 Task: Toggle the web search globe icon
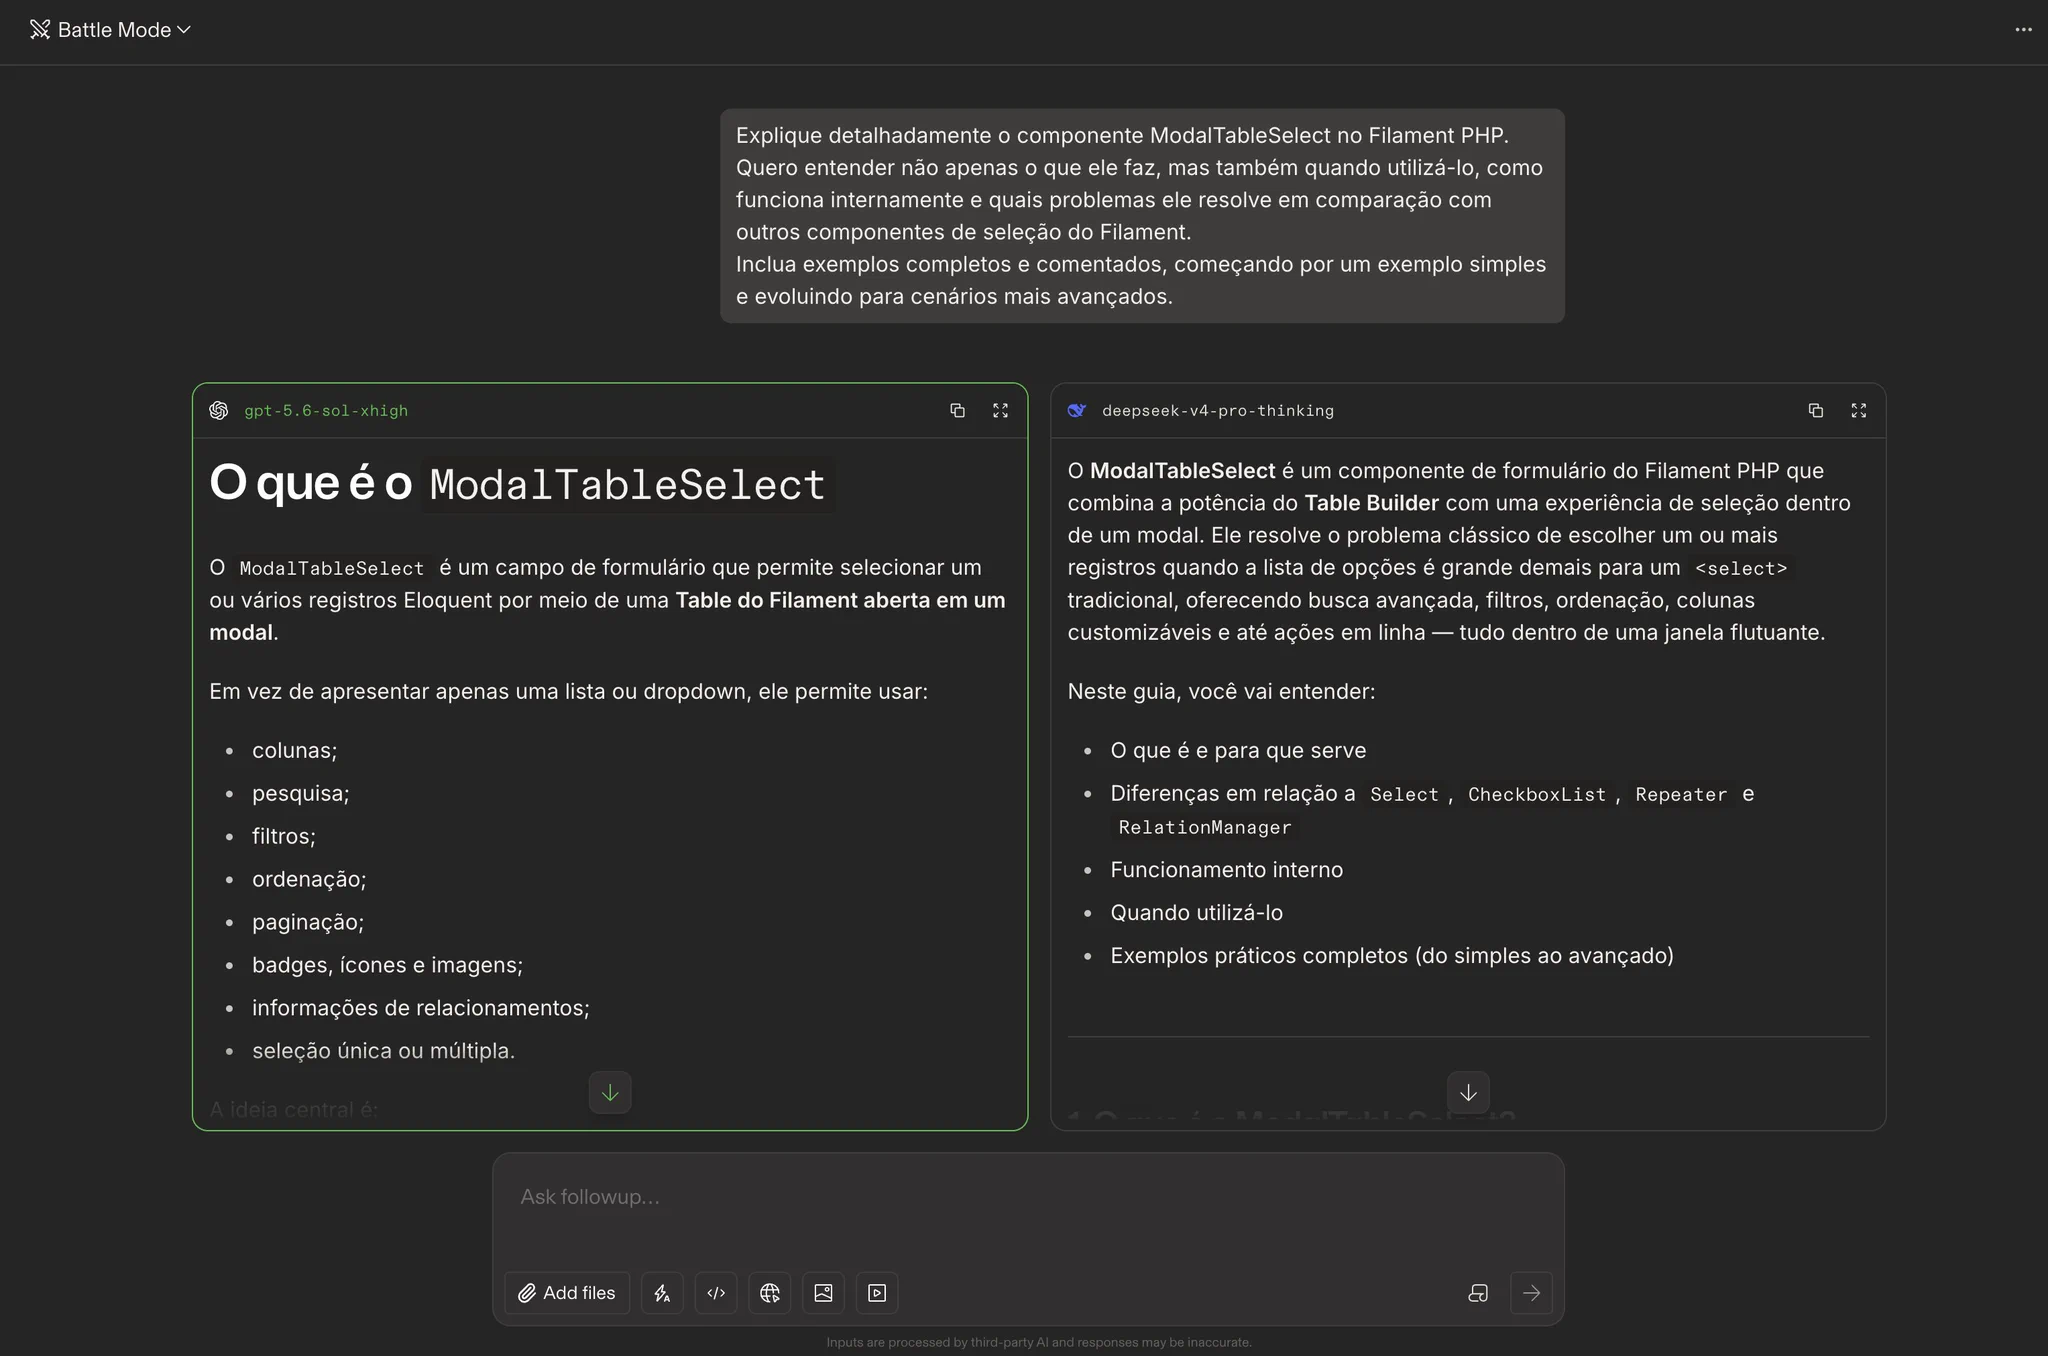(770, 1293)
